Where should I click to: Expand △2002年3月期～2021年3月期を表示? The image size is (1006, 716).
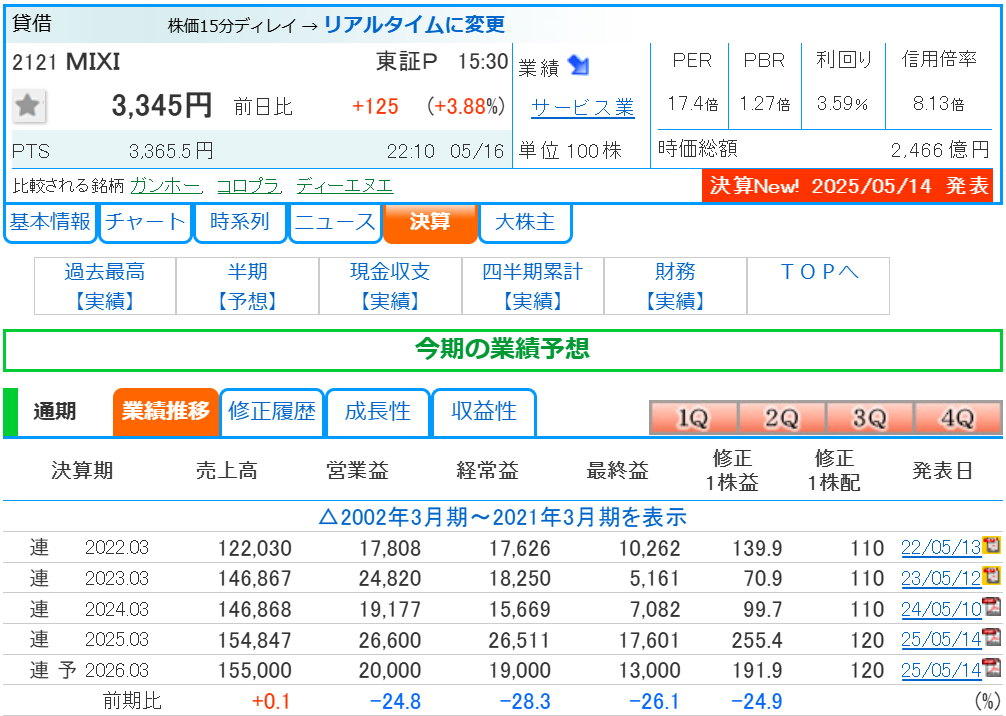(x=503, y=517)
